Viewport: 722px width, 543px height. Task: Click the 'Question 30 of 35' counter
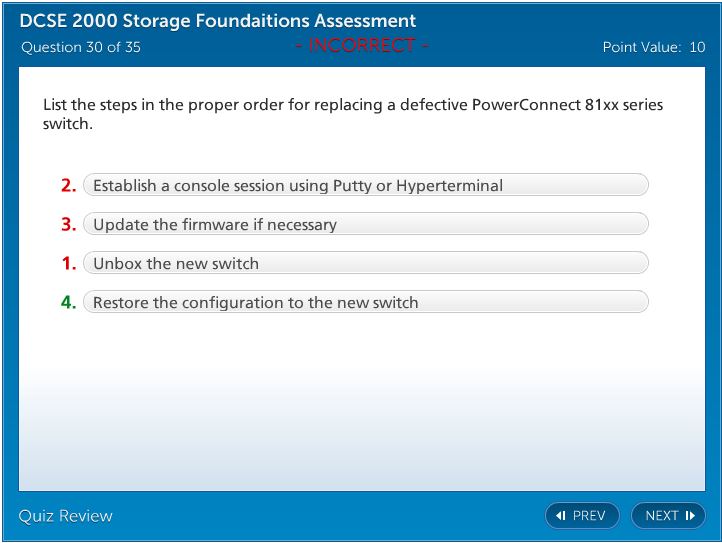[81, 47]
